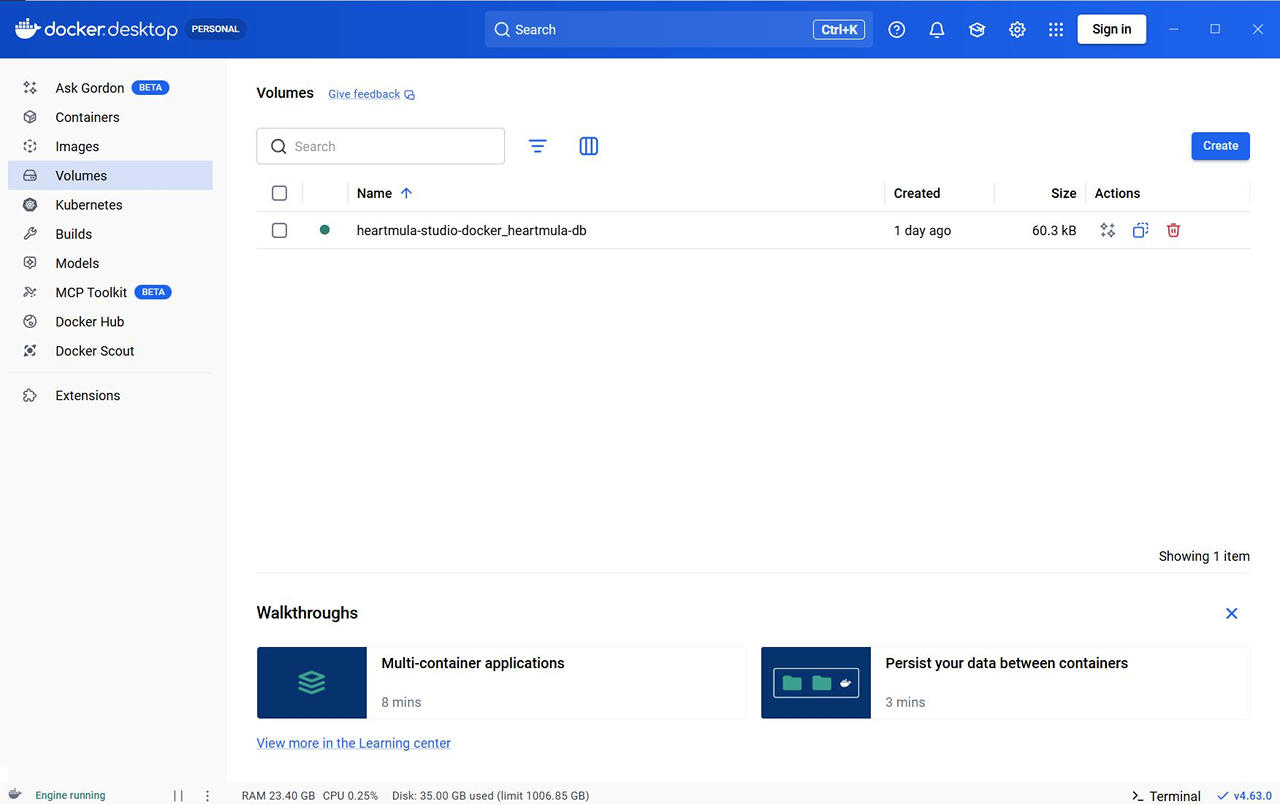Click the clone volume icon in Actions
This screenshot has height=804, width=1280.
pyautogui.click(x=1140, y=230)
